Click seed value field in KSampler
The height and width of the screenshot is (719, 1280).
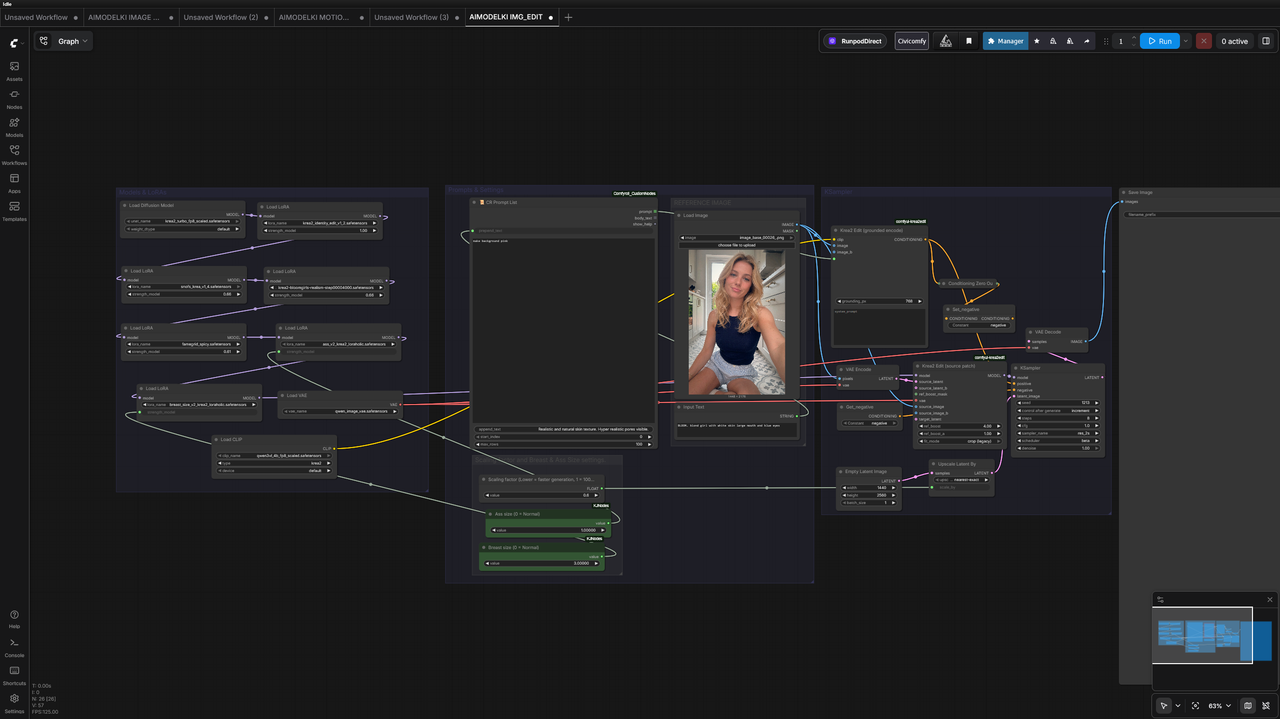pyautogui.click(x=1057, y=404)
